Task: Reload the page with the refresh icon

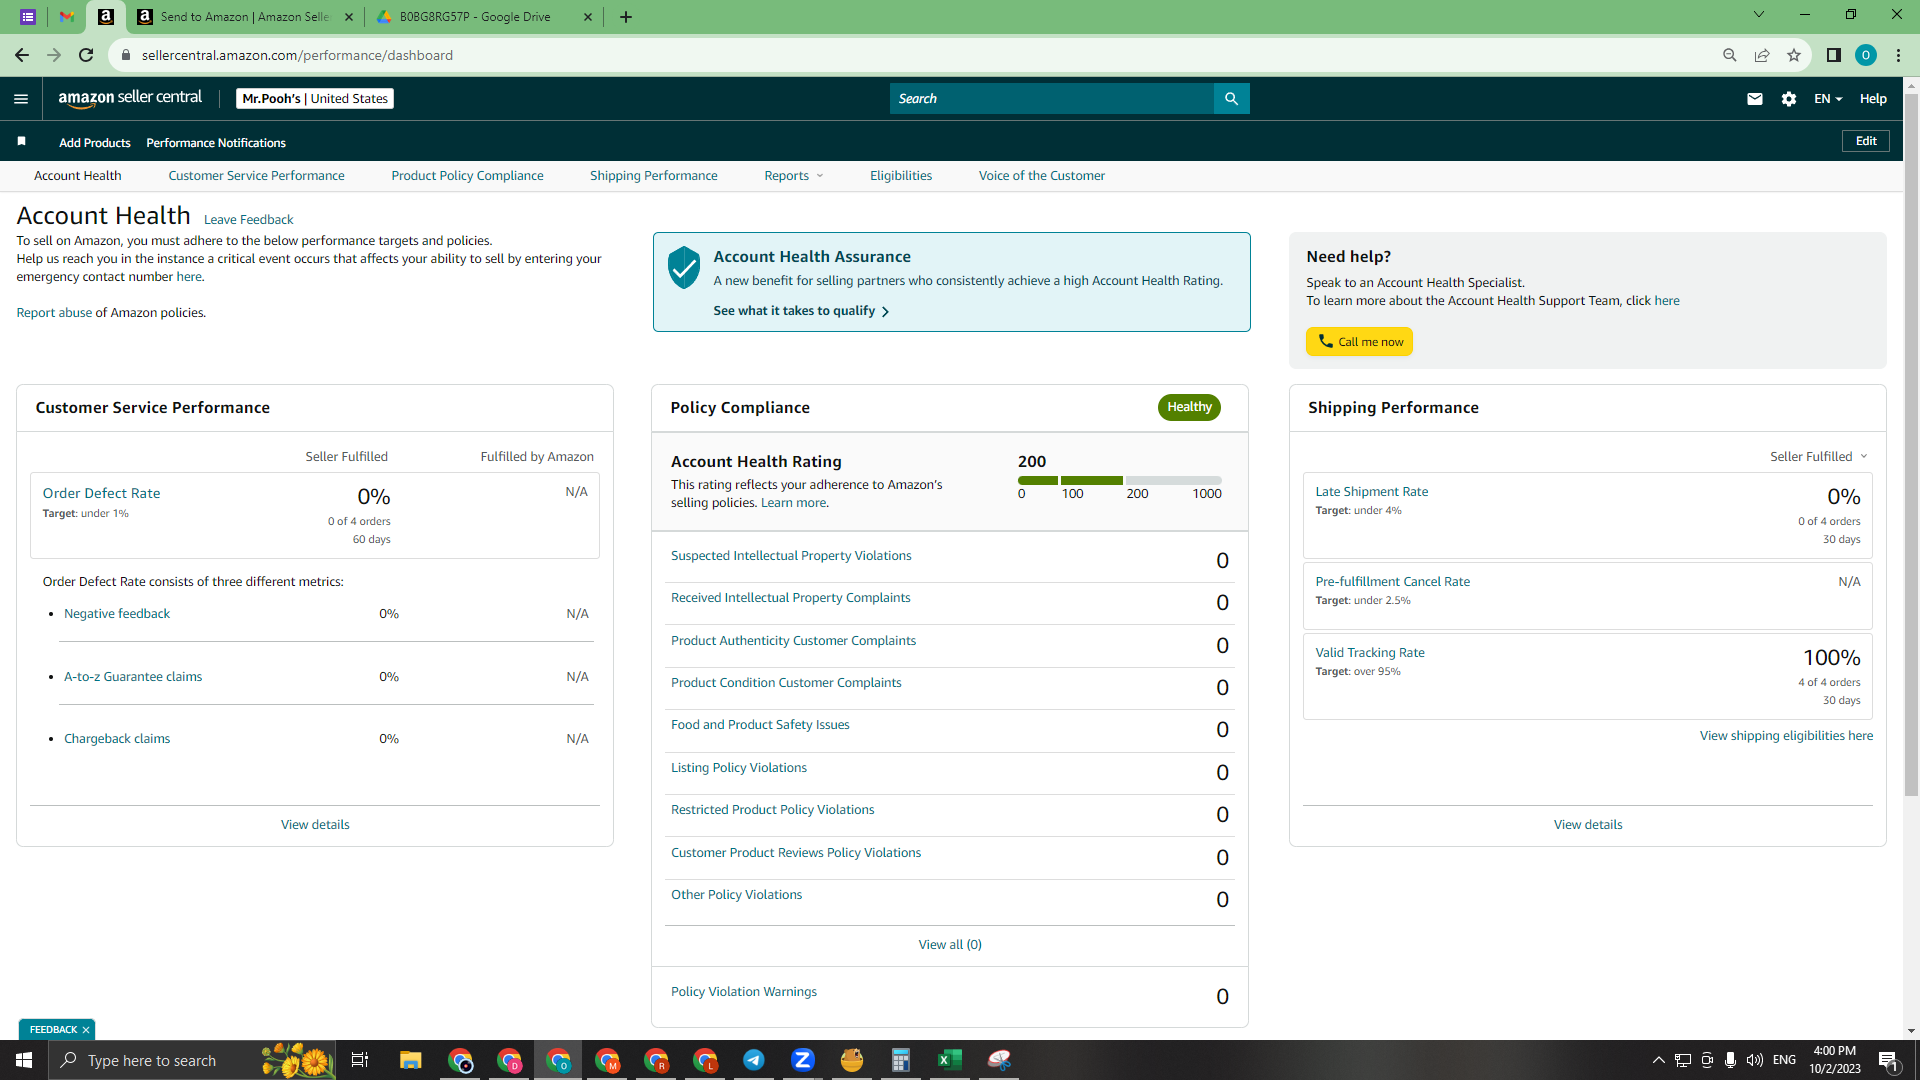Action: [87, 55]
